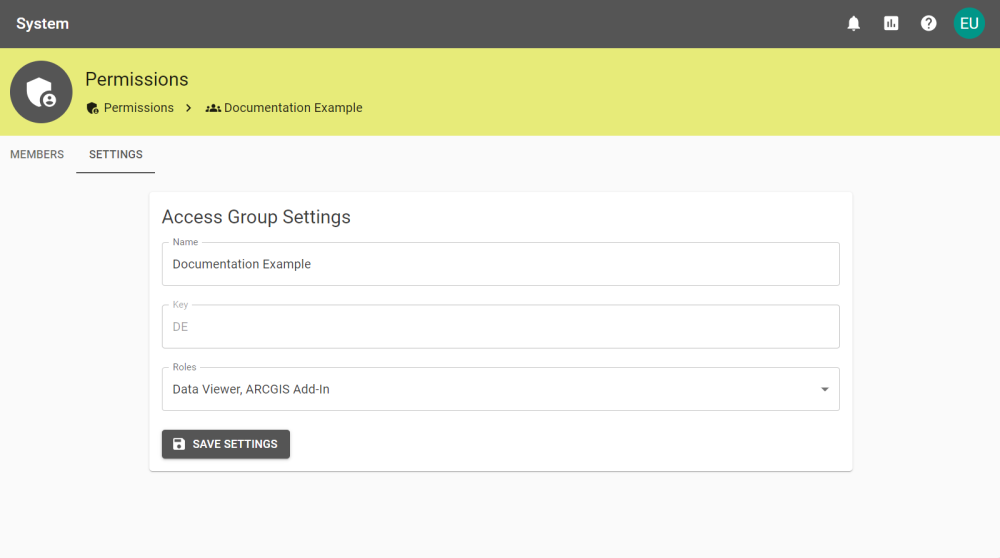Click the group people icon in breadcrumb
Image resolution: width=1000 pixels, height=558 pixels.
click(213, 108)
